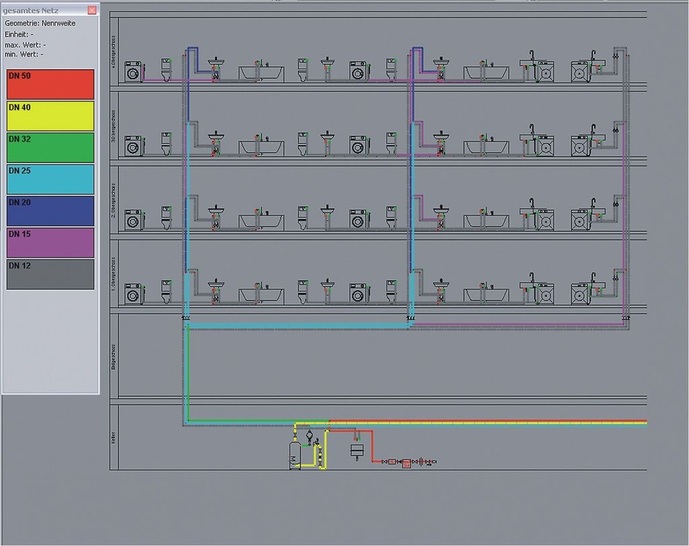Click the top-right washing machine under the sink
Viewport: 689px width, 546px height.
[x=580, y=72]
